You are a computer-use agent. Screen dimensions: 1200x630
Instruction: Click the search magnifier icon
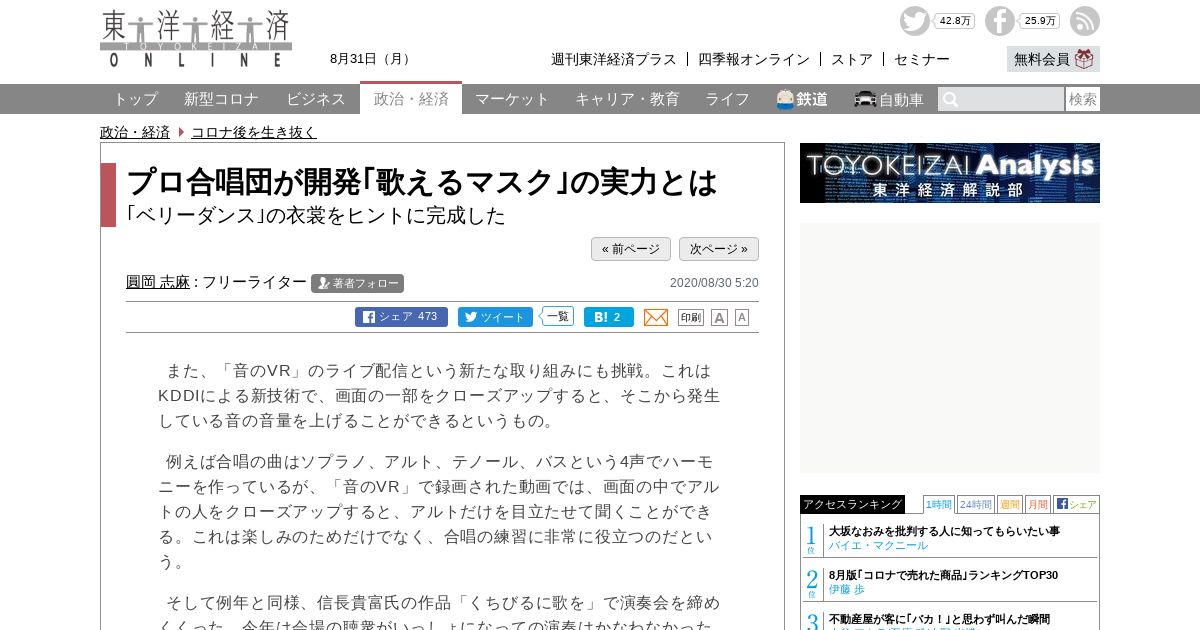(x=951, y=99)
